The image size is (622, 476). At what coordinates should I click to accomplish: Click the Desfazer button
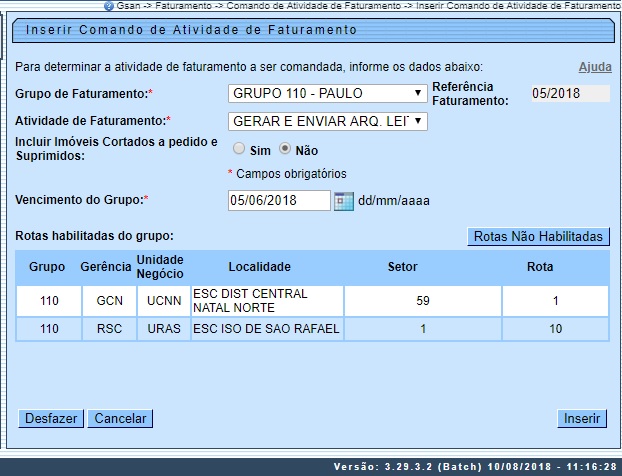point(51,418)
